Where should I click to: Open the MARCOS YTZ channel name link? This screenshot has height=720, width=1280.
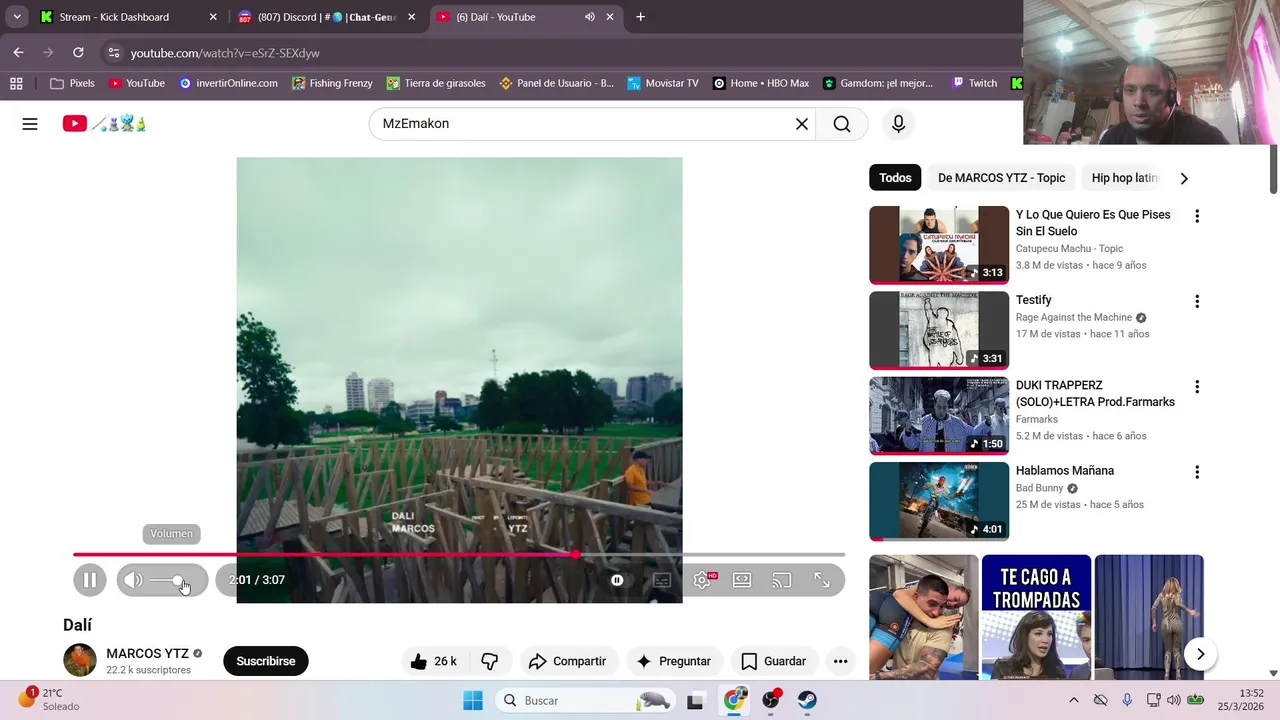(148, 653)
